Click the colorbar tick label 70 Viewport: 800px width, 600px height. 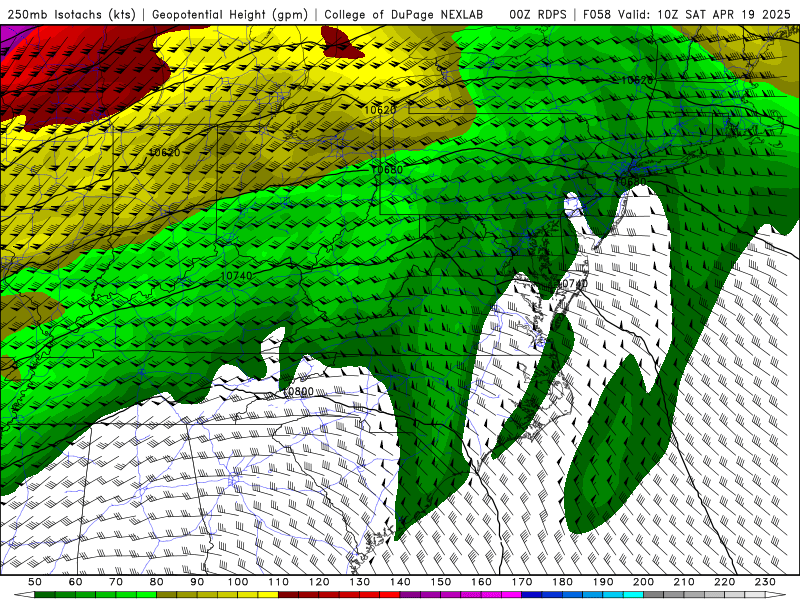point(116,582)
